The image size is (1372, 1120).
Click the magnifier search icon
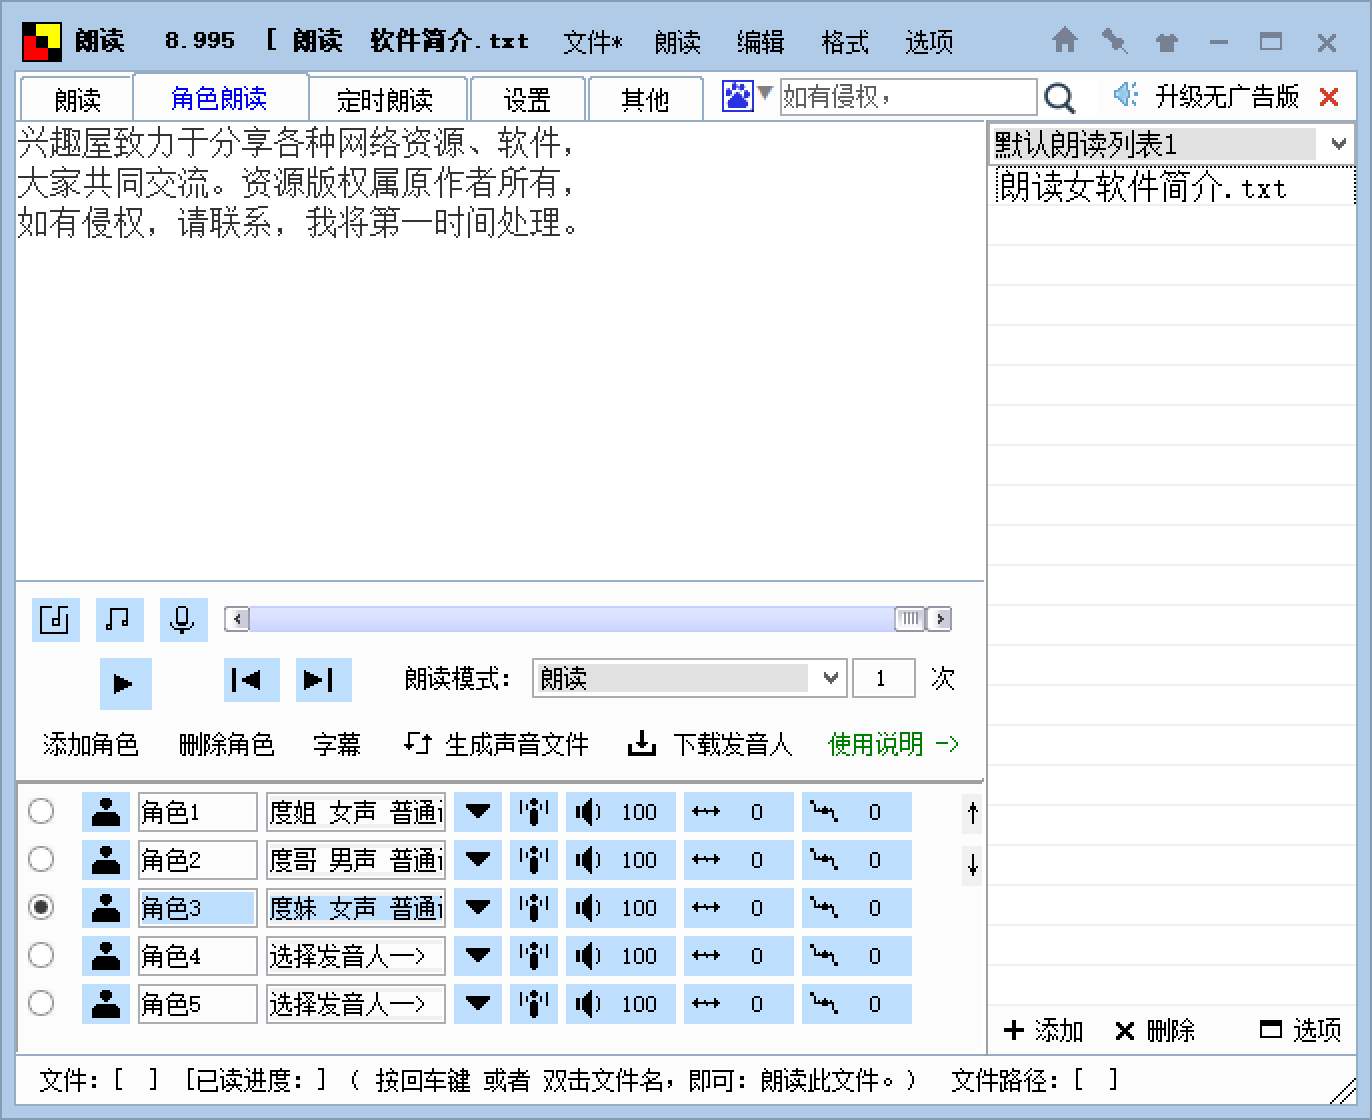(1059, 98)
